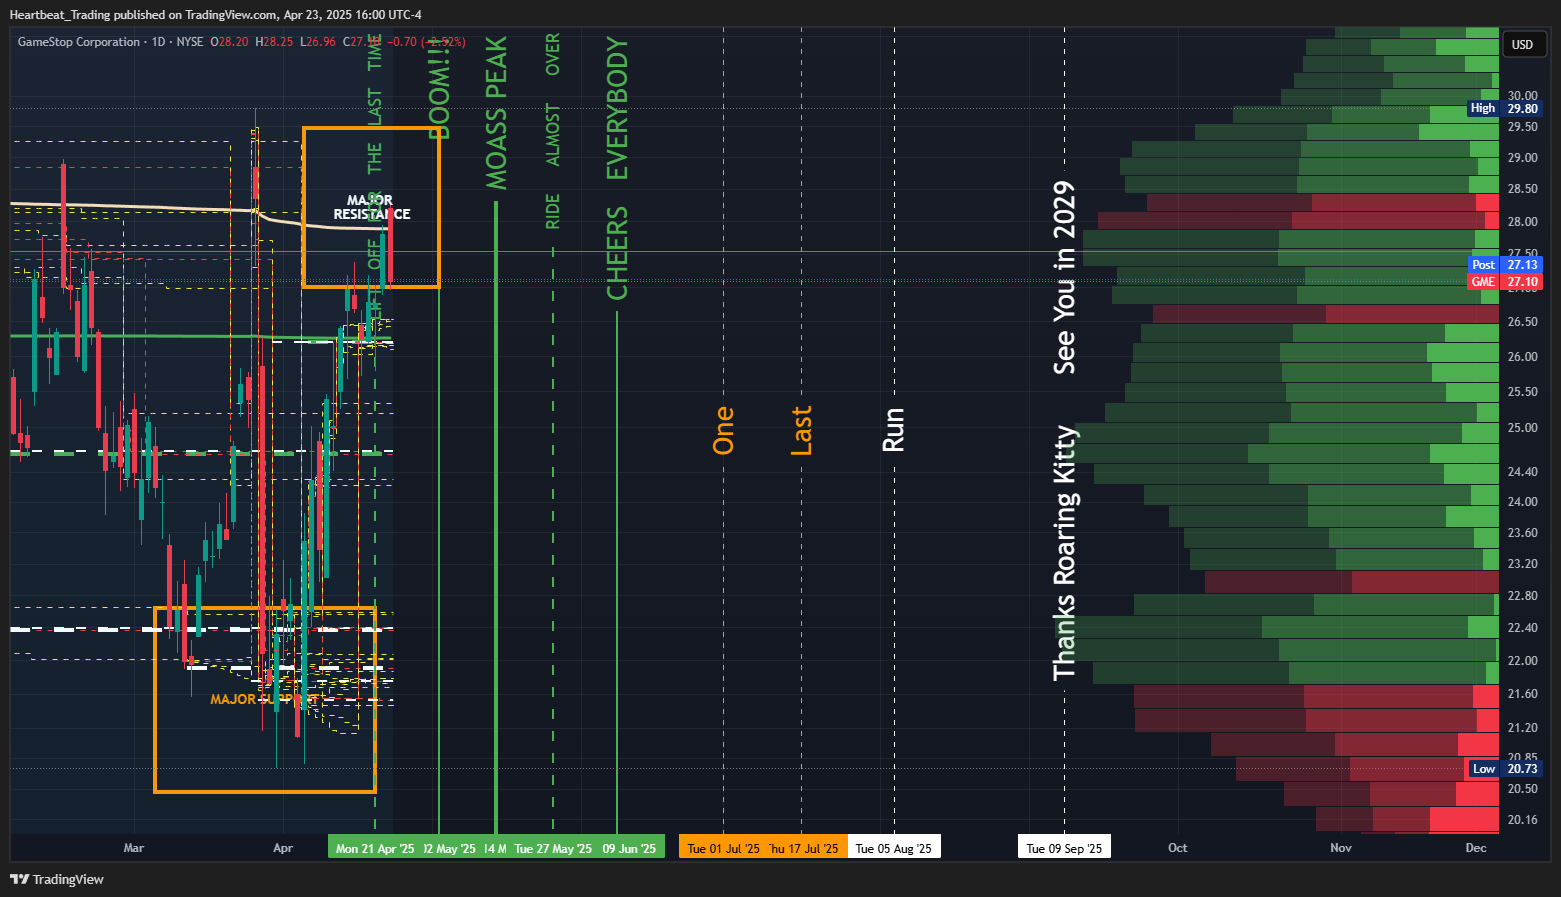This screenshot has width=1561, height=897.
Task: Select the 12 May '25 date marker
Action: tap(449, 848)
